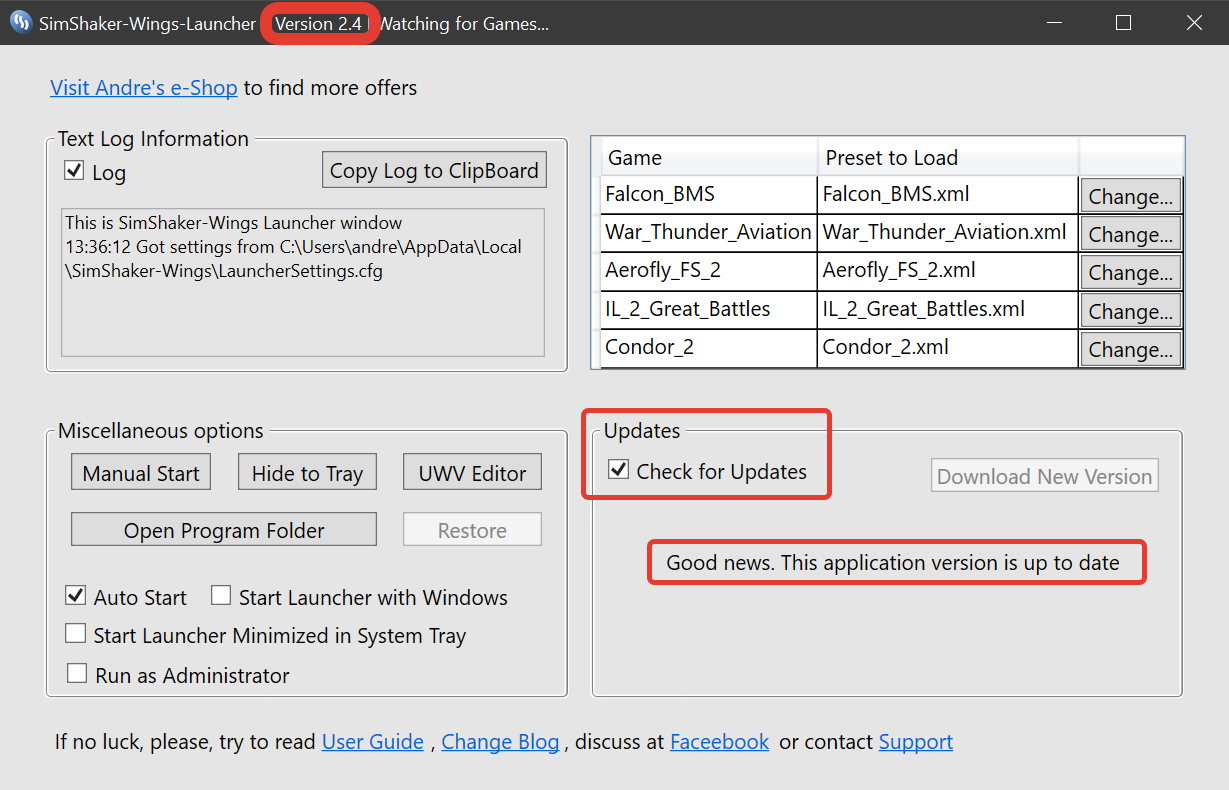Select the Condor_2 game cell
Image resolution: width=1229 pixels, height=790 pixels.
(708, 348)
